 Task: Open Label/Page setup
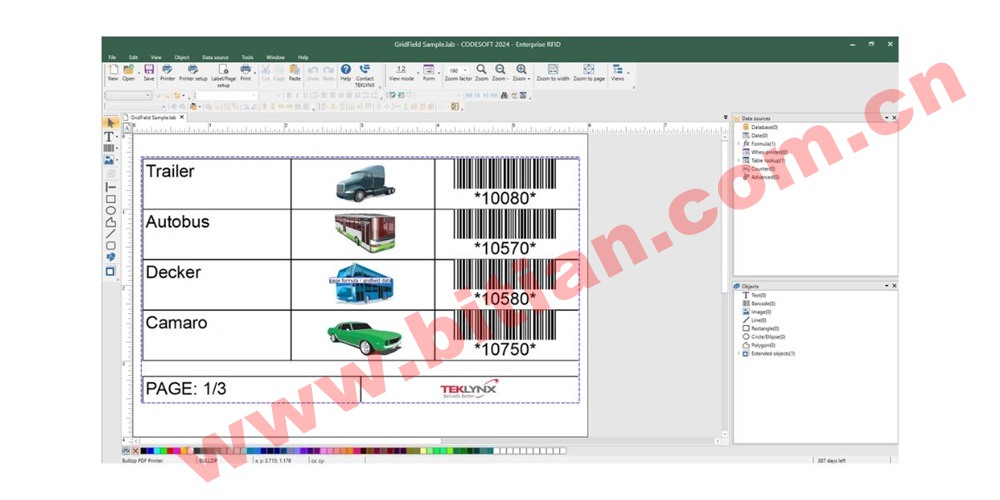[224, 75]
